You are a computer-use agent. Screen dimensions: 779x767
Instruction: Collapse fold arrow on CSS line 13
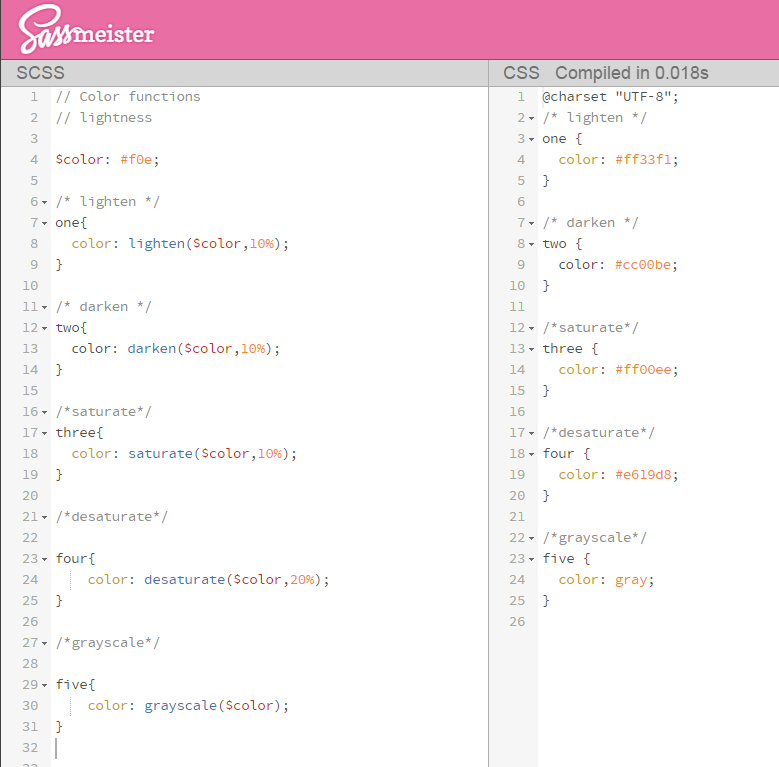tap(532, 350)
